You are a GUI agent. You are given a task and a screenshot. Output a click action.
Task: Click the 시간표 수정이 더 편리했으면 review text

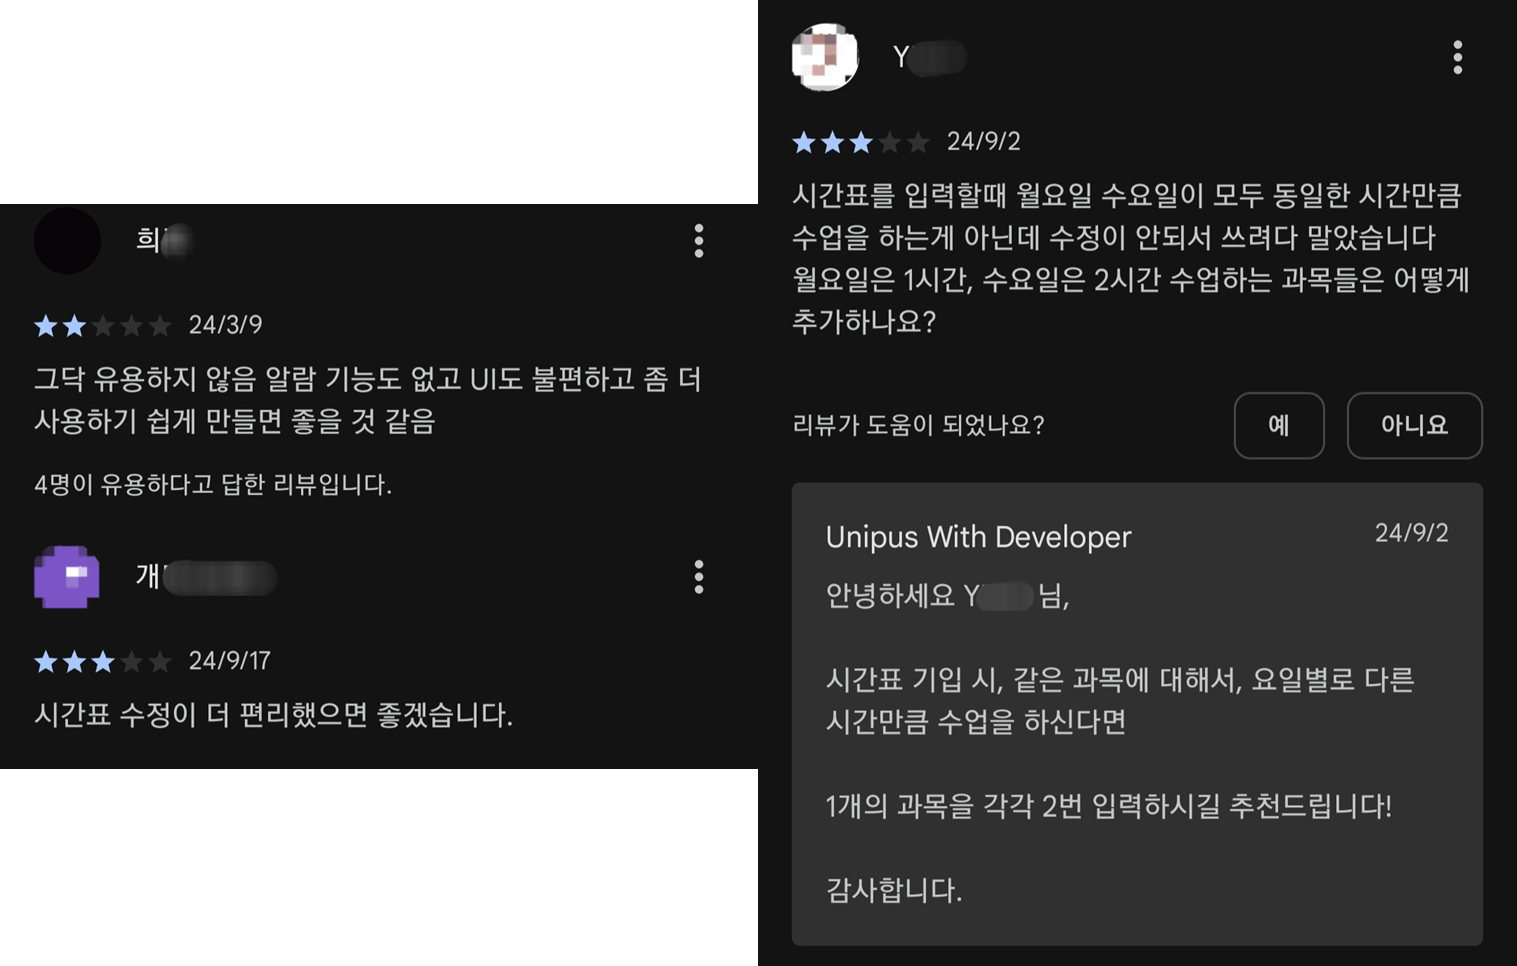(273, 715)
